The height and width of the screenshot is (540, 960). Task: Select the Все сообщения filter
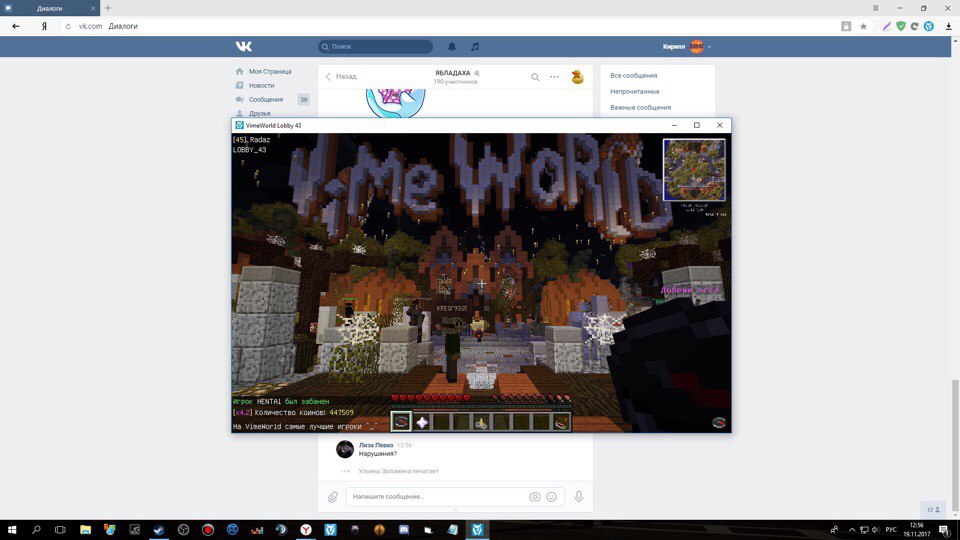[x=634, y=76]
